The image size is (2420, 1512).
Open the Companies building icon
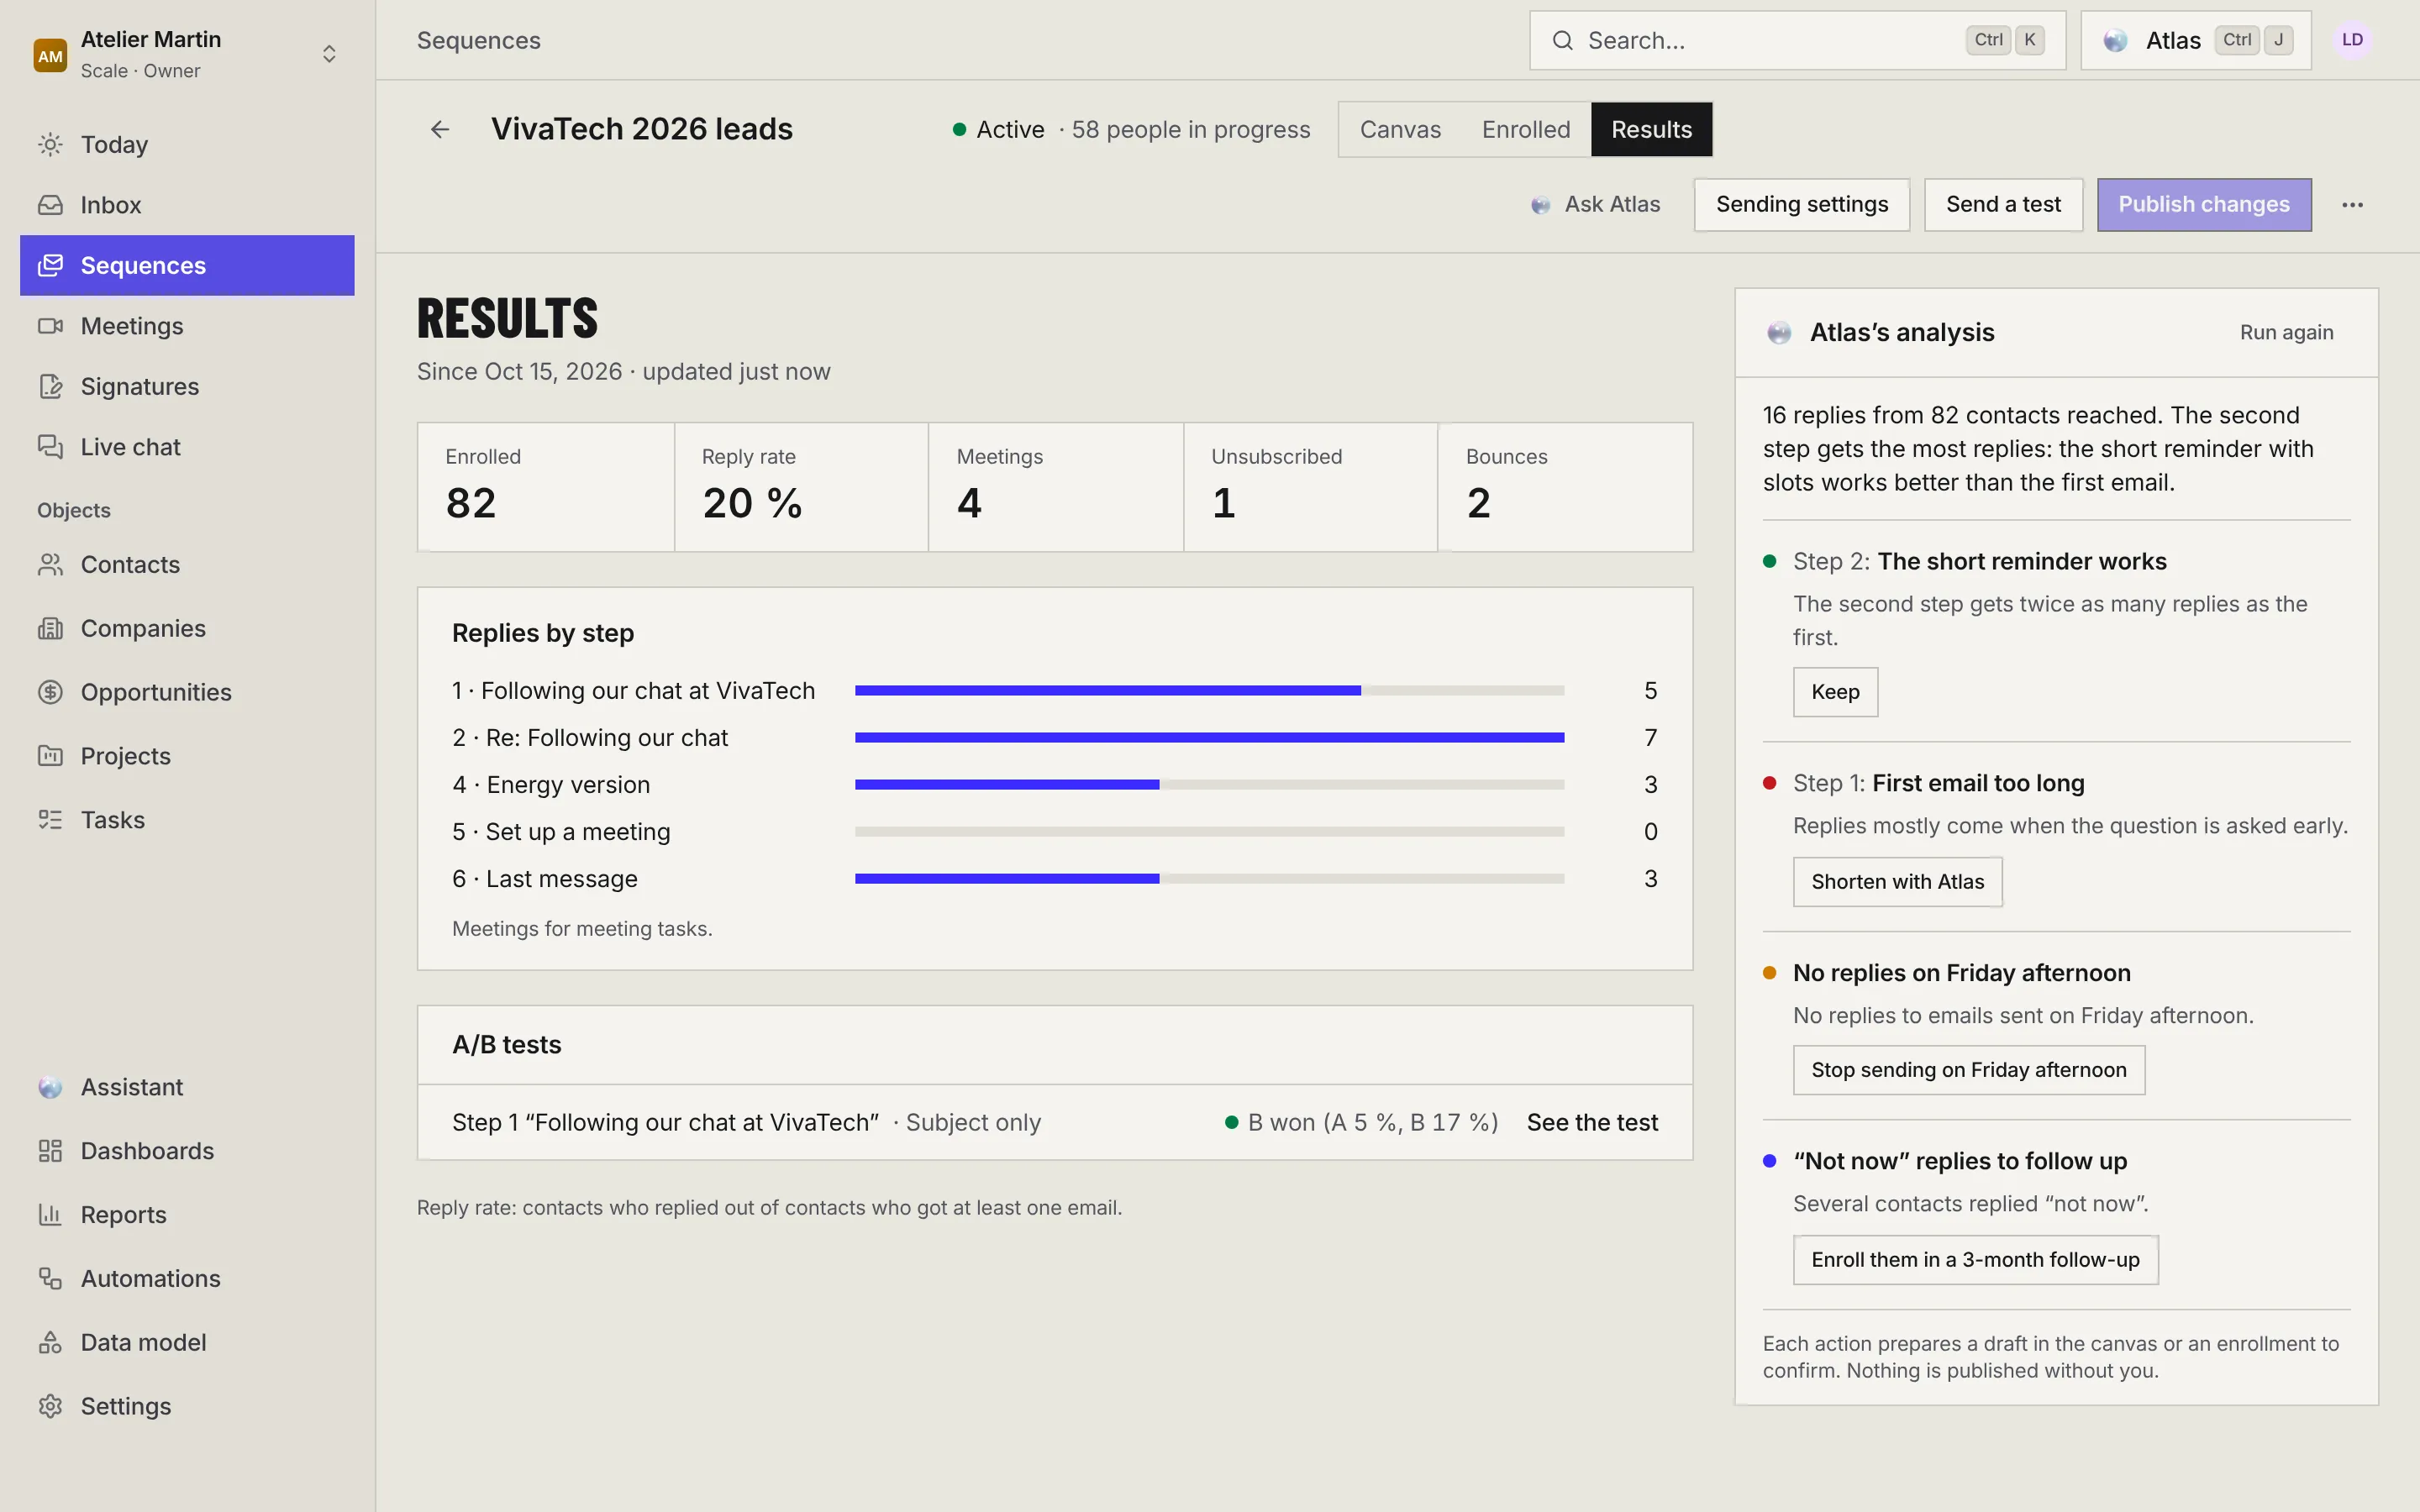(x=50, y=628)
